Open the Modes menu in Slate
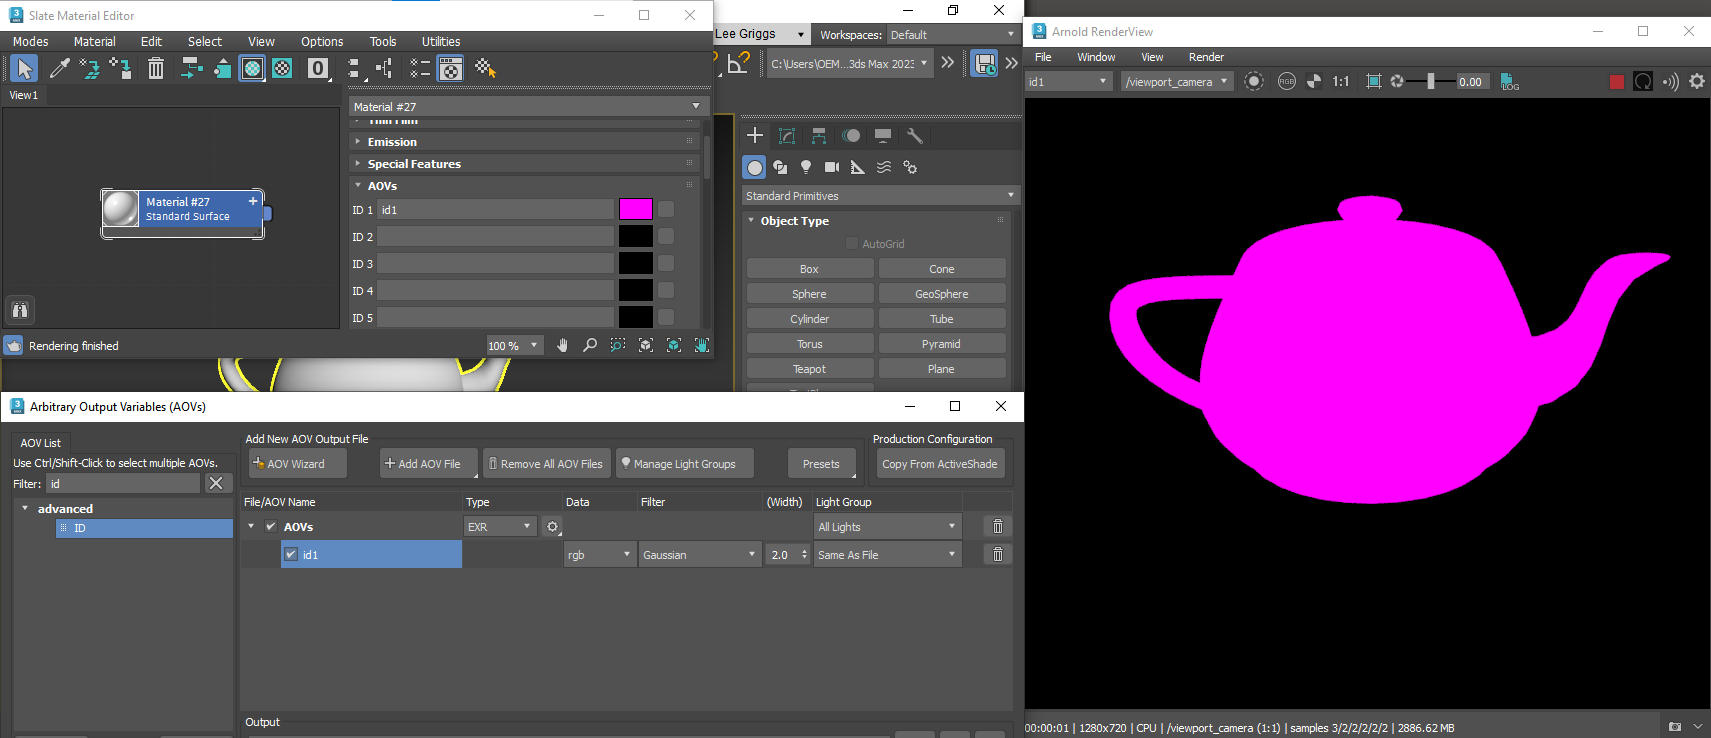This screenshot has height=738, width=1711. click(x=30, y=41)
